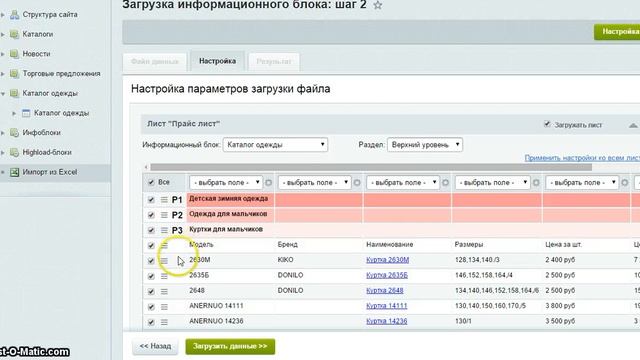Screen dimensions: 640x360
Task: Click row menu icon for ANERNUO 14236
Action: click(x=164, y=322)
